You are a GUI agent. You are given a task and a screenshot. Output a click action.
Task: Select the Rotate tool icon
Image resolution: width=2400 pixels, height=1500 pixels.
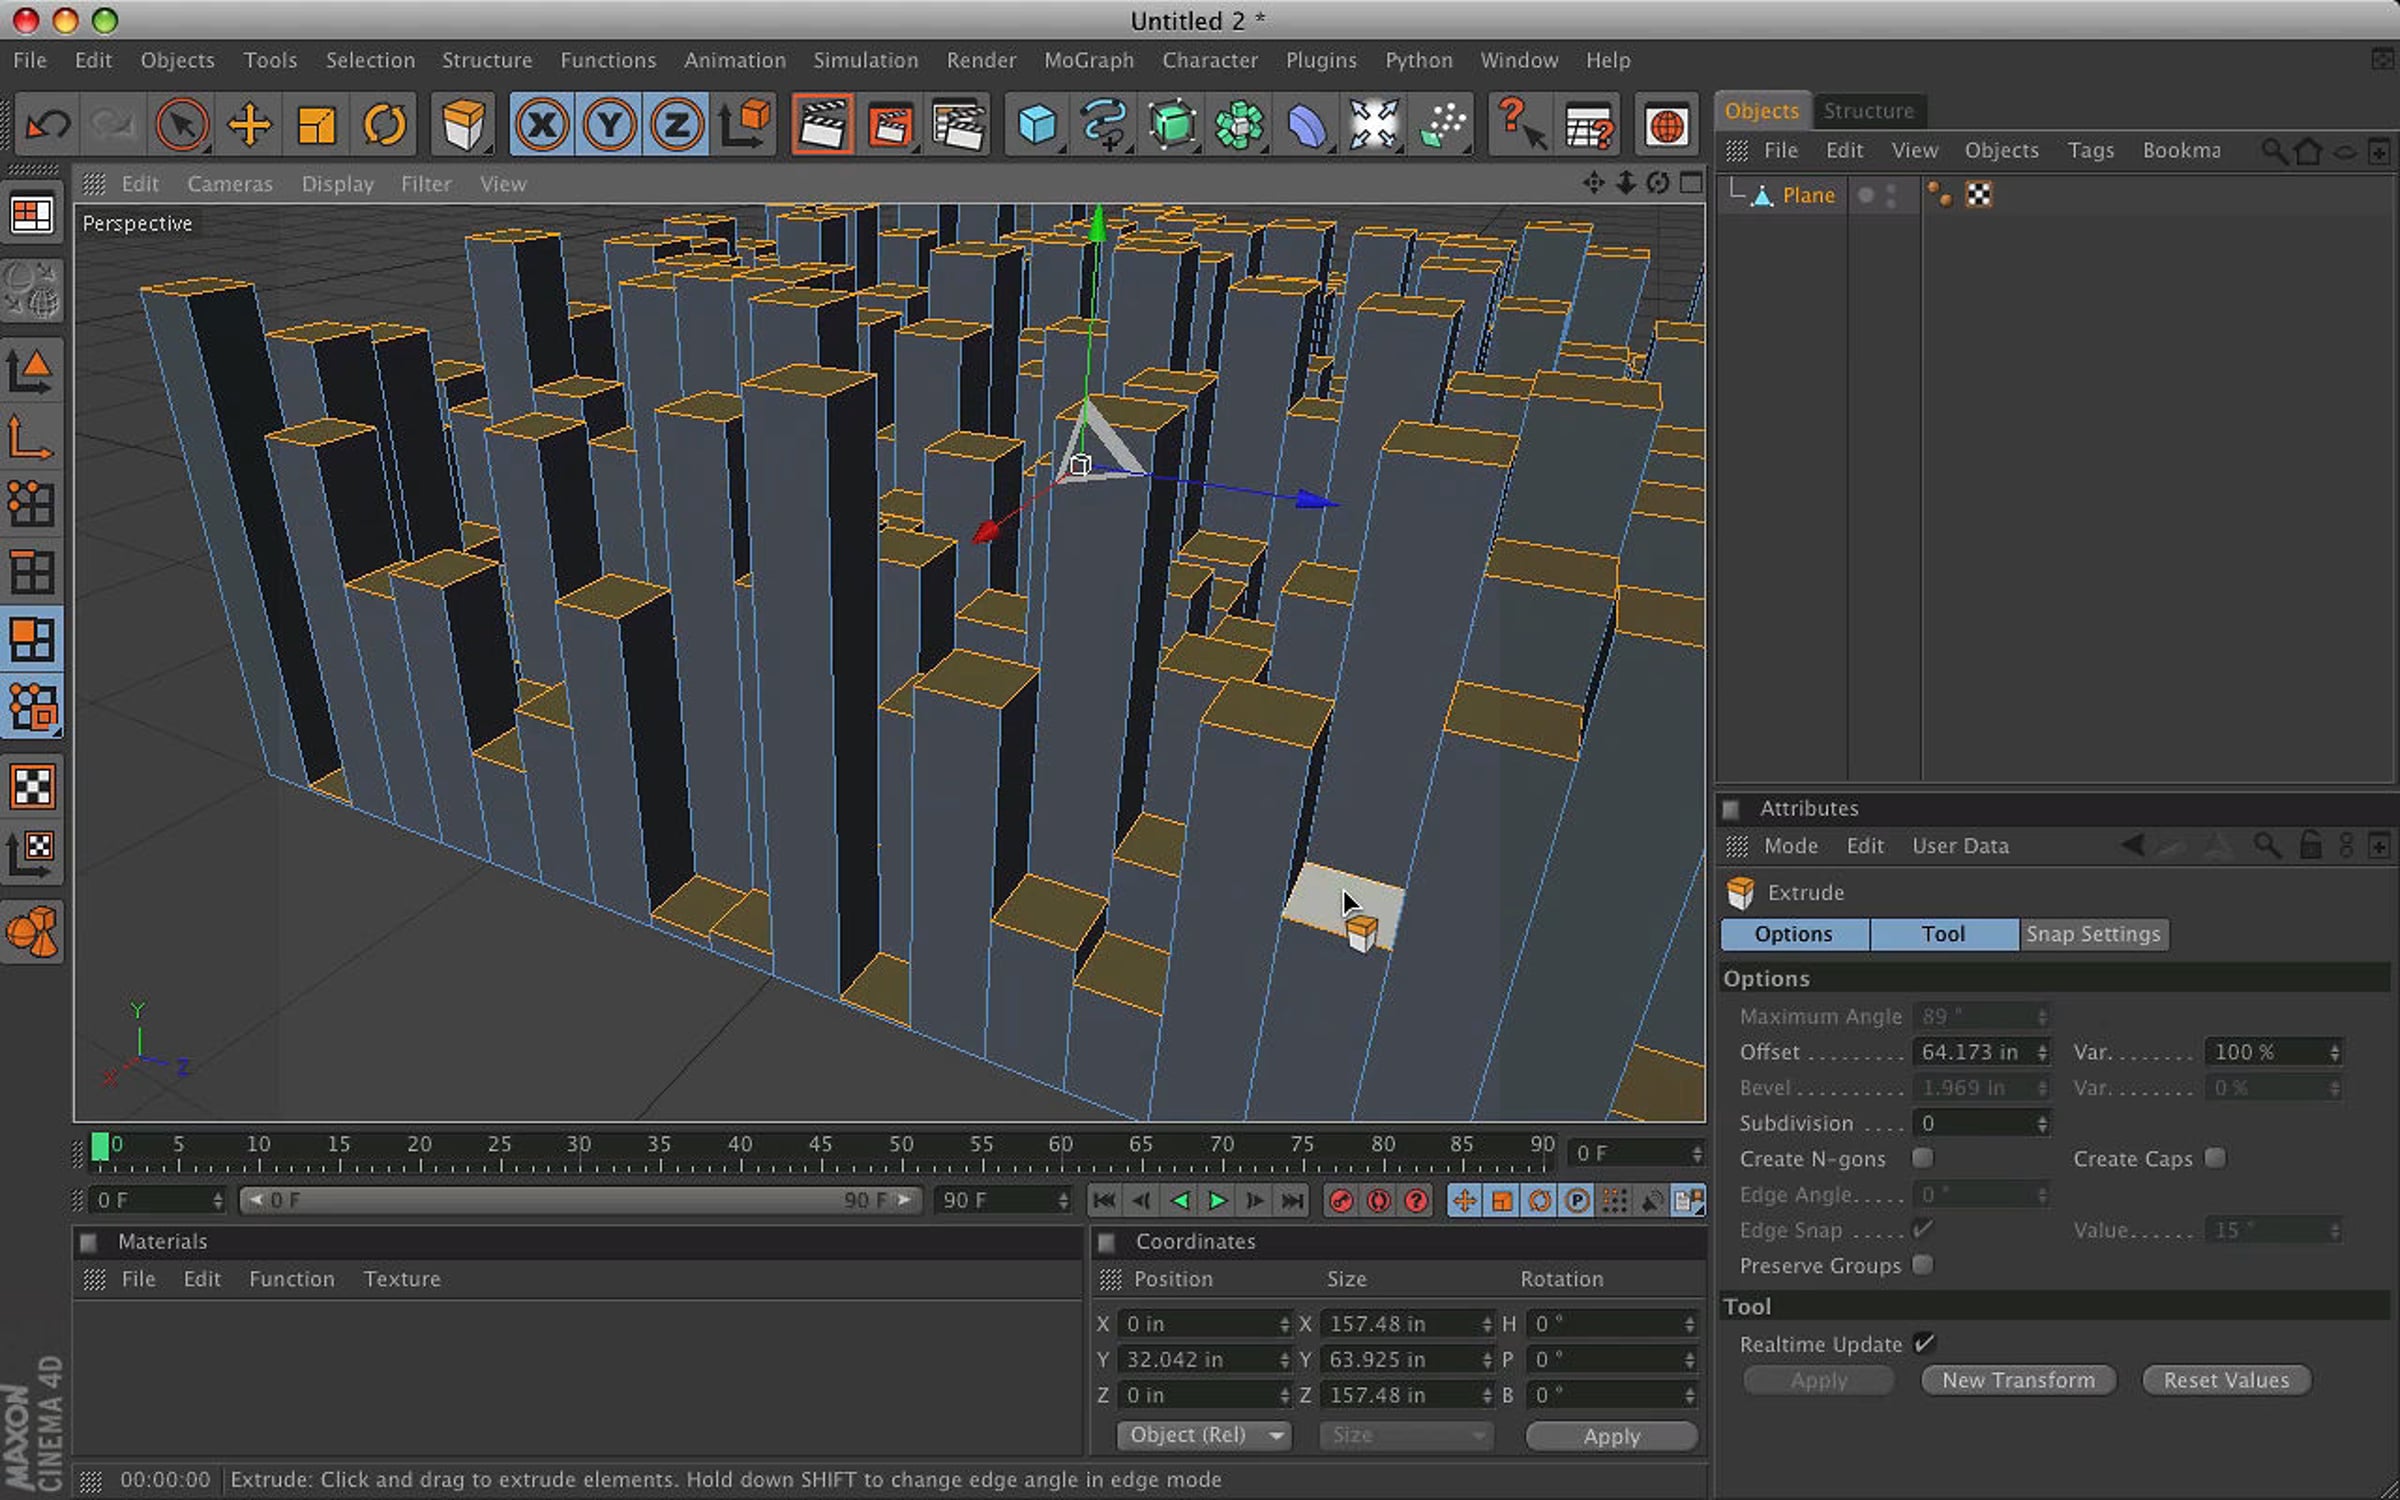pyautogui.click(x=384, y=126)
